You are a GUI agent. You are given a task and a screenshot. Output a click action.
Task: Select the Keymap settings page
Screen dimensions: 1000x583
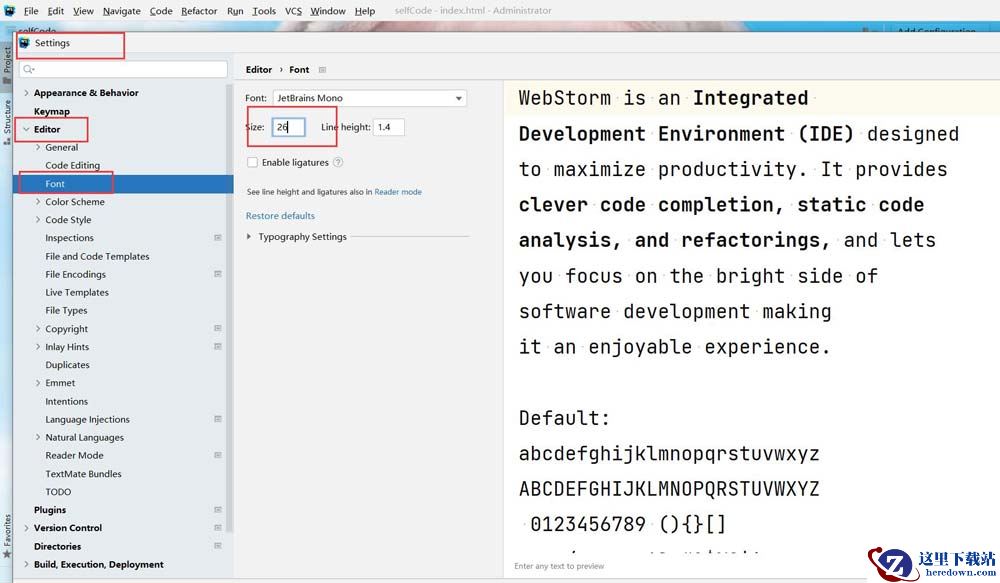coord(52,111)
